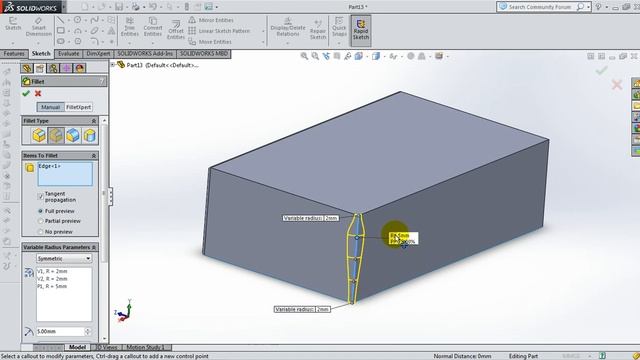This screenshot has height=360, width=640.
Task: Click the upper Variable radius 2mm callout
Action: point(311,218)
